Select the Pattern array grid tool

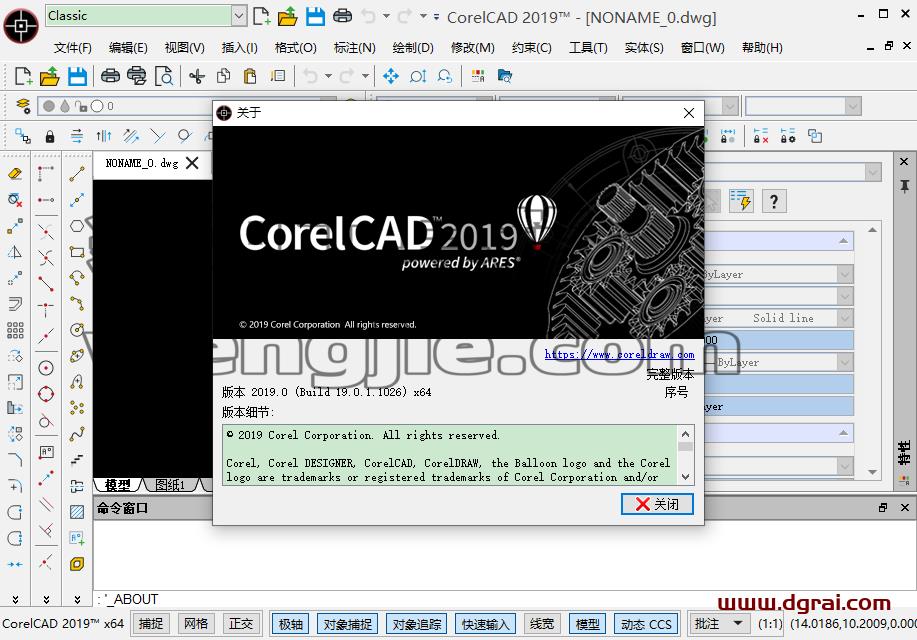tap(15, 331)
